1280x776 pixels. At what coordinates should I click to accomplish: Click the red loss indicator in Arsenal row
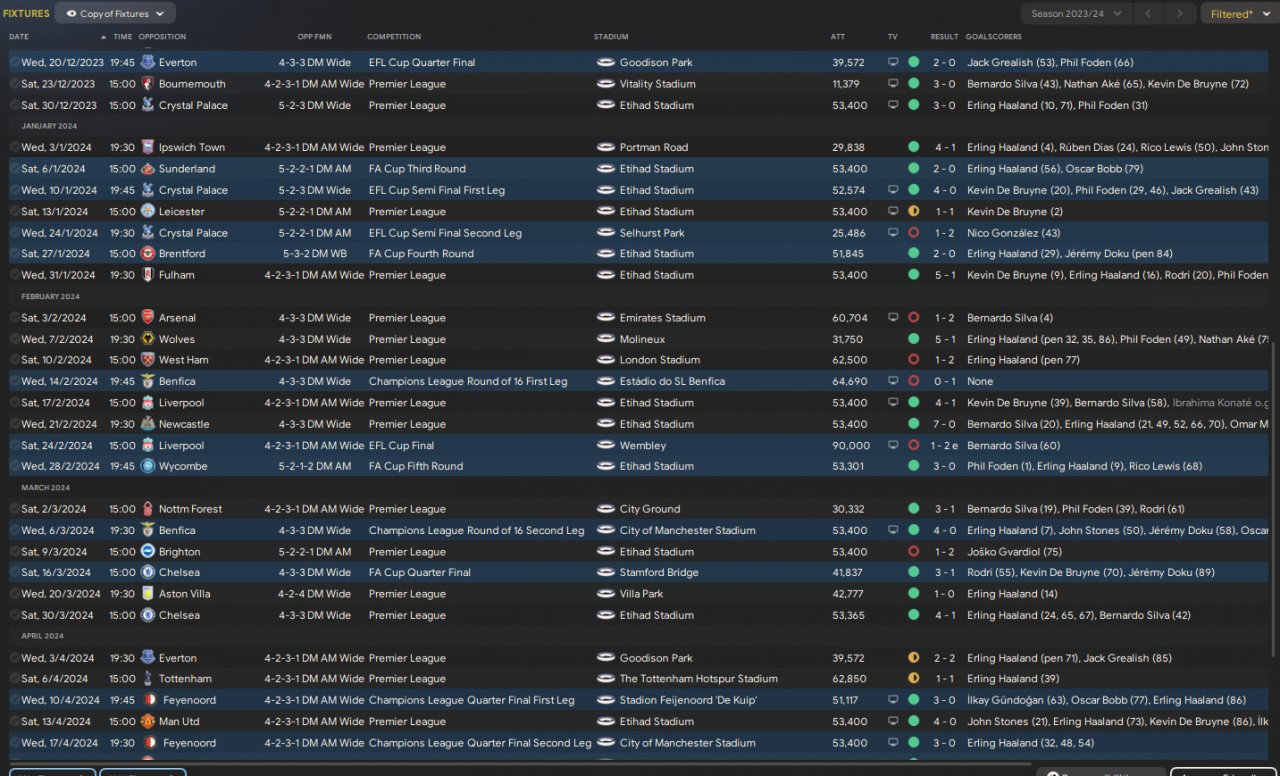[x=913, y=318]
